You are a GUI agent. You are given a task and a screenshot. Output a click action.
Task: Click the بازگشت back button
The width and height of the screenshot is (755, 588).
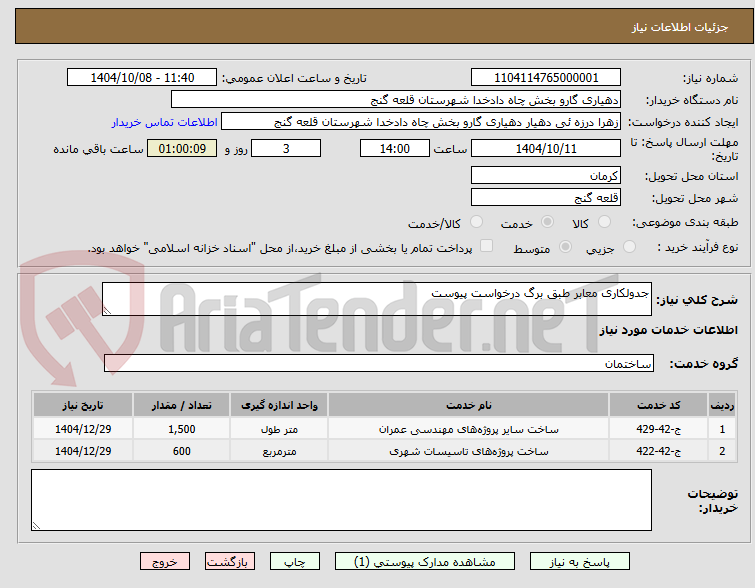[230, 562]
